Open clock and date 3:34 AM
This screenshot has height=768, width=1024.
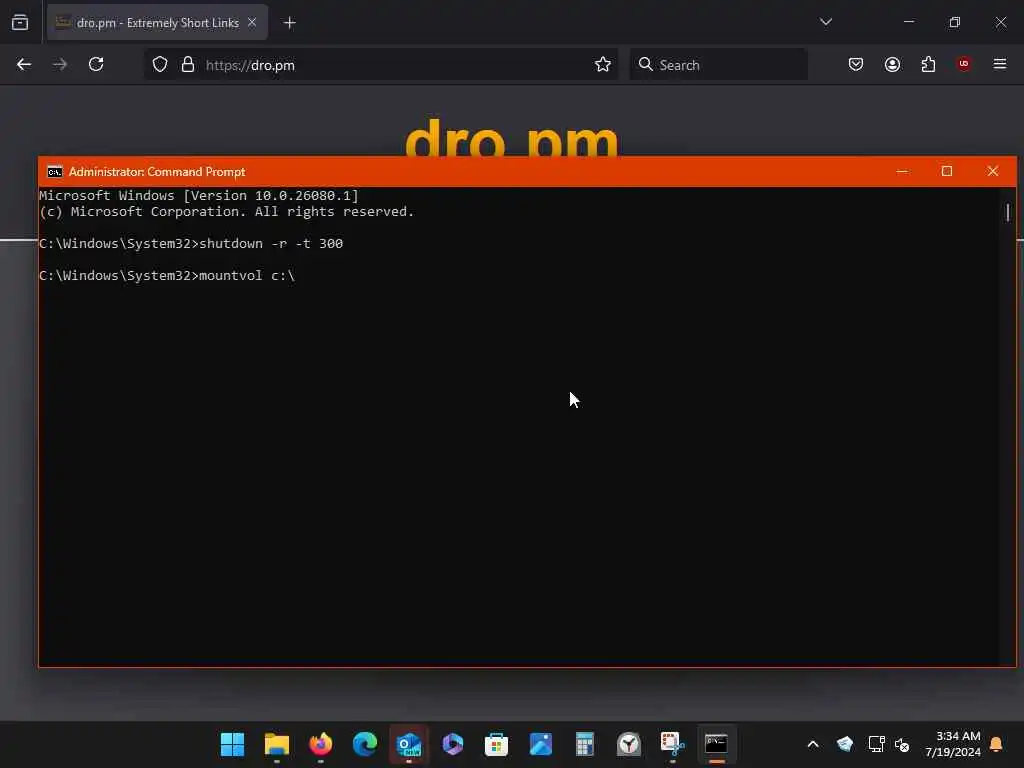click(953, 744)
